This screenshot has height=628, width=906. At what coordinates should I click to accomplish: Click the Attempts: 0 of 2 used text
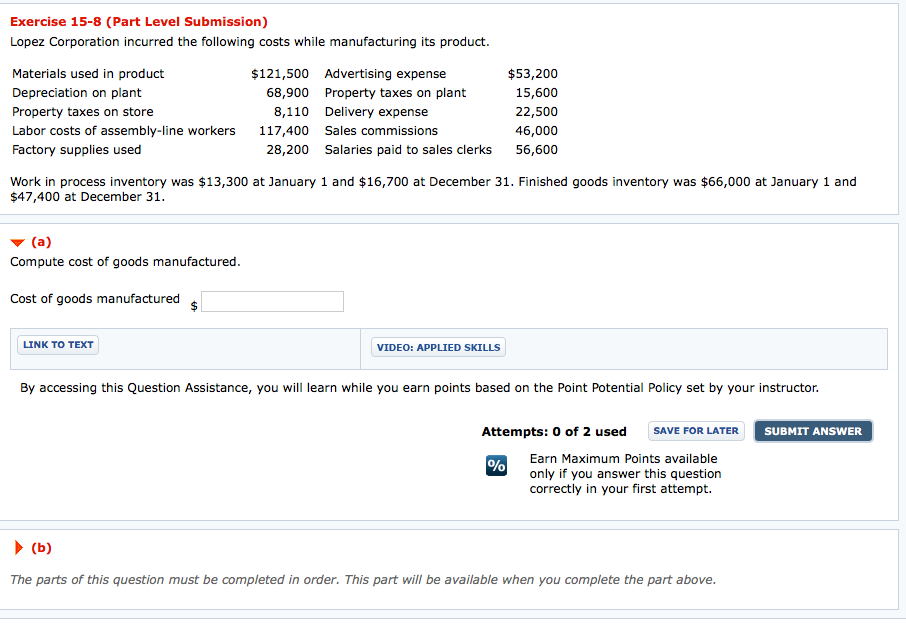click(x=554, y=432)
